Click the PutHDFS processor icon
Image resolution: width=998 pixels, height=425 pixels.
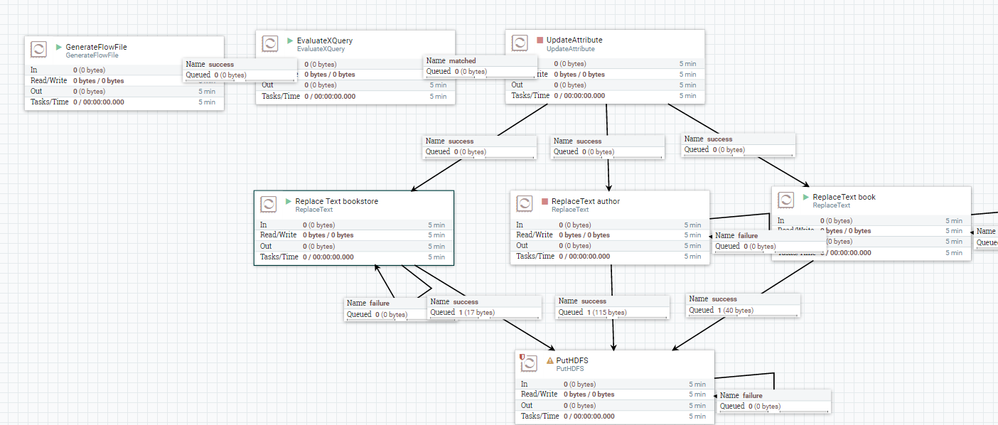[x=530, y=364]
